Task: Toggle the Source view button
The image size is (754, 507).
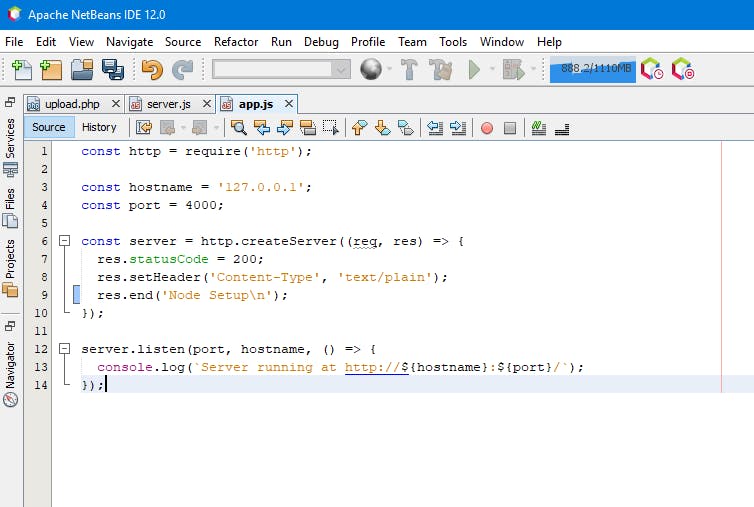Action: pos(48,127)
